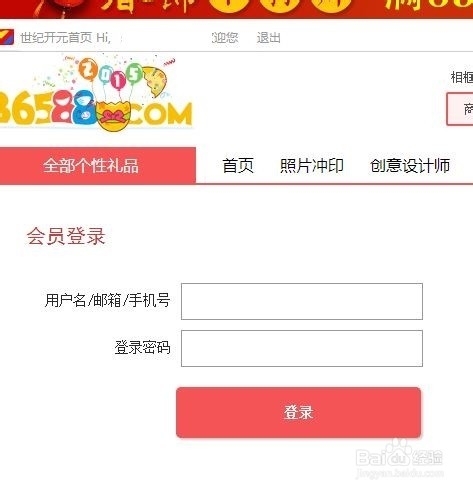Open the 照片冲印 nav tab

[x=312, y=166]
